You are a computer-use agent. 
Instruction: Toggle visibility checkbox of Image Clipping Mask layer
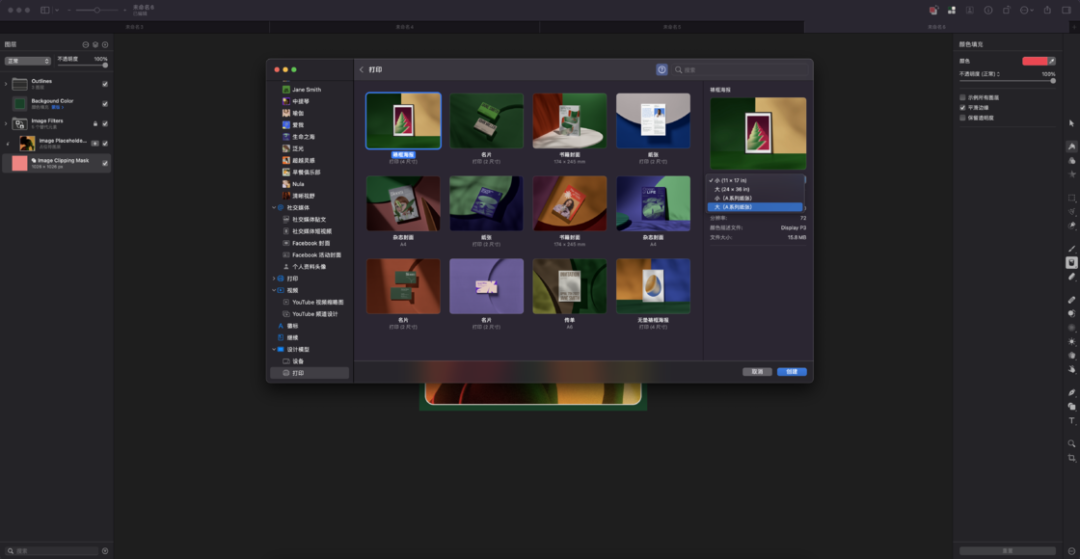click(105, 163)
